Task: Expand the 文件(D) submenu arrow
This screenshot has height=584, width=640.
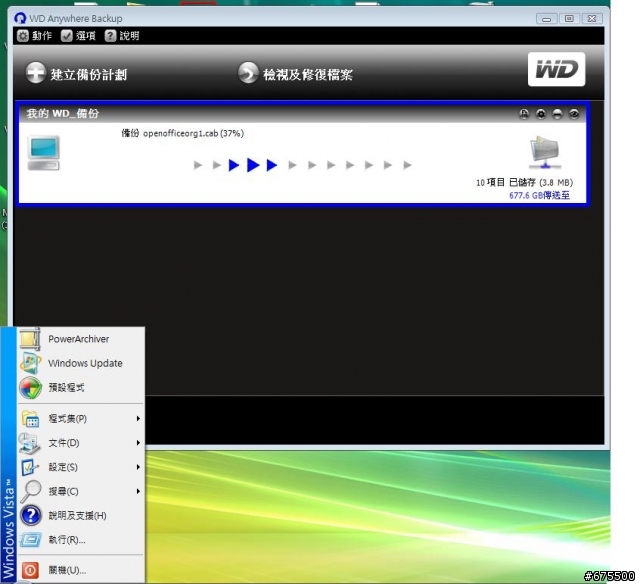Action: [x=138, y=443]
